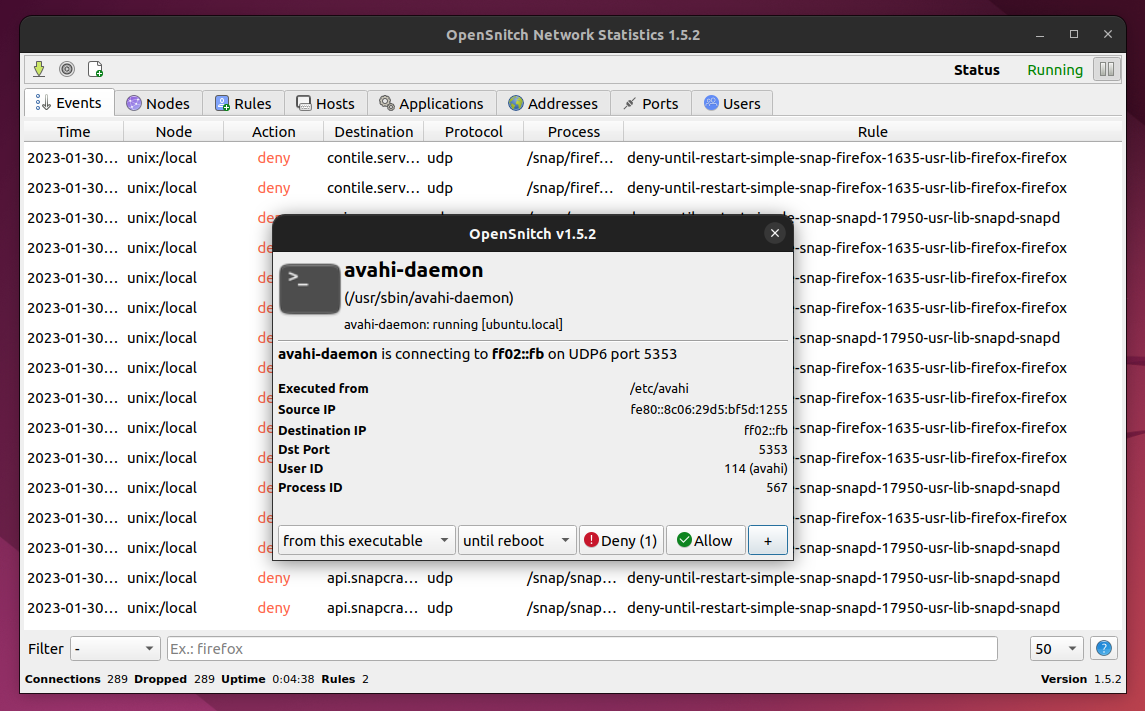Click the '114 (avahi)' user ID value

pyautogui.click(x=756, y=469)
